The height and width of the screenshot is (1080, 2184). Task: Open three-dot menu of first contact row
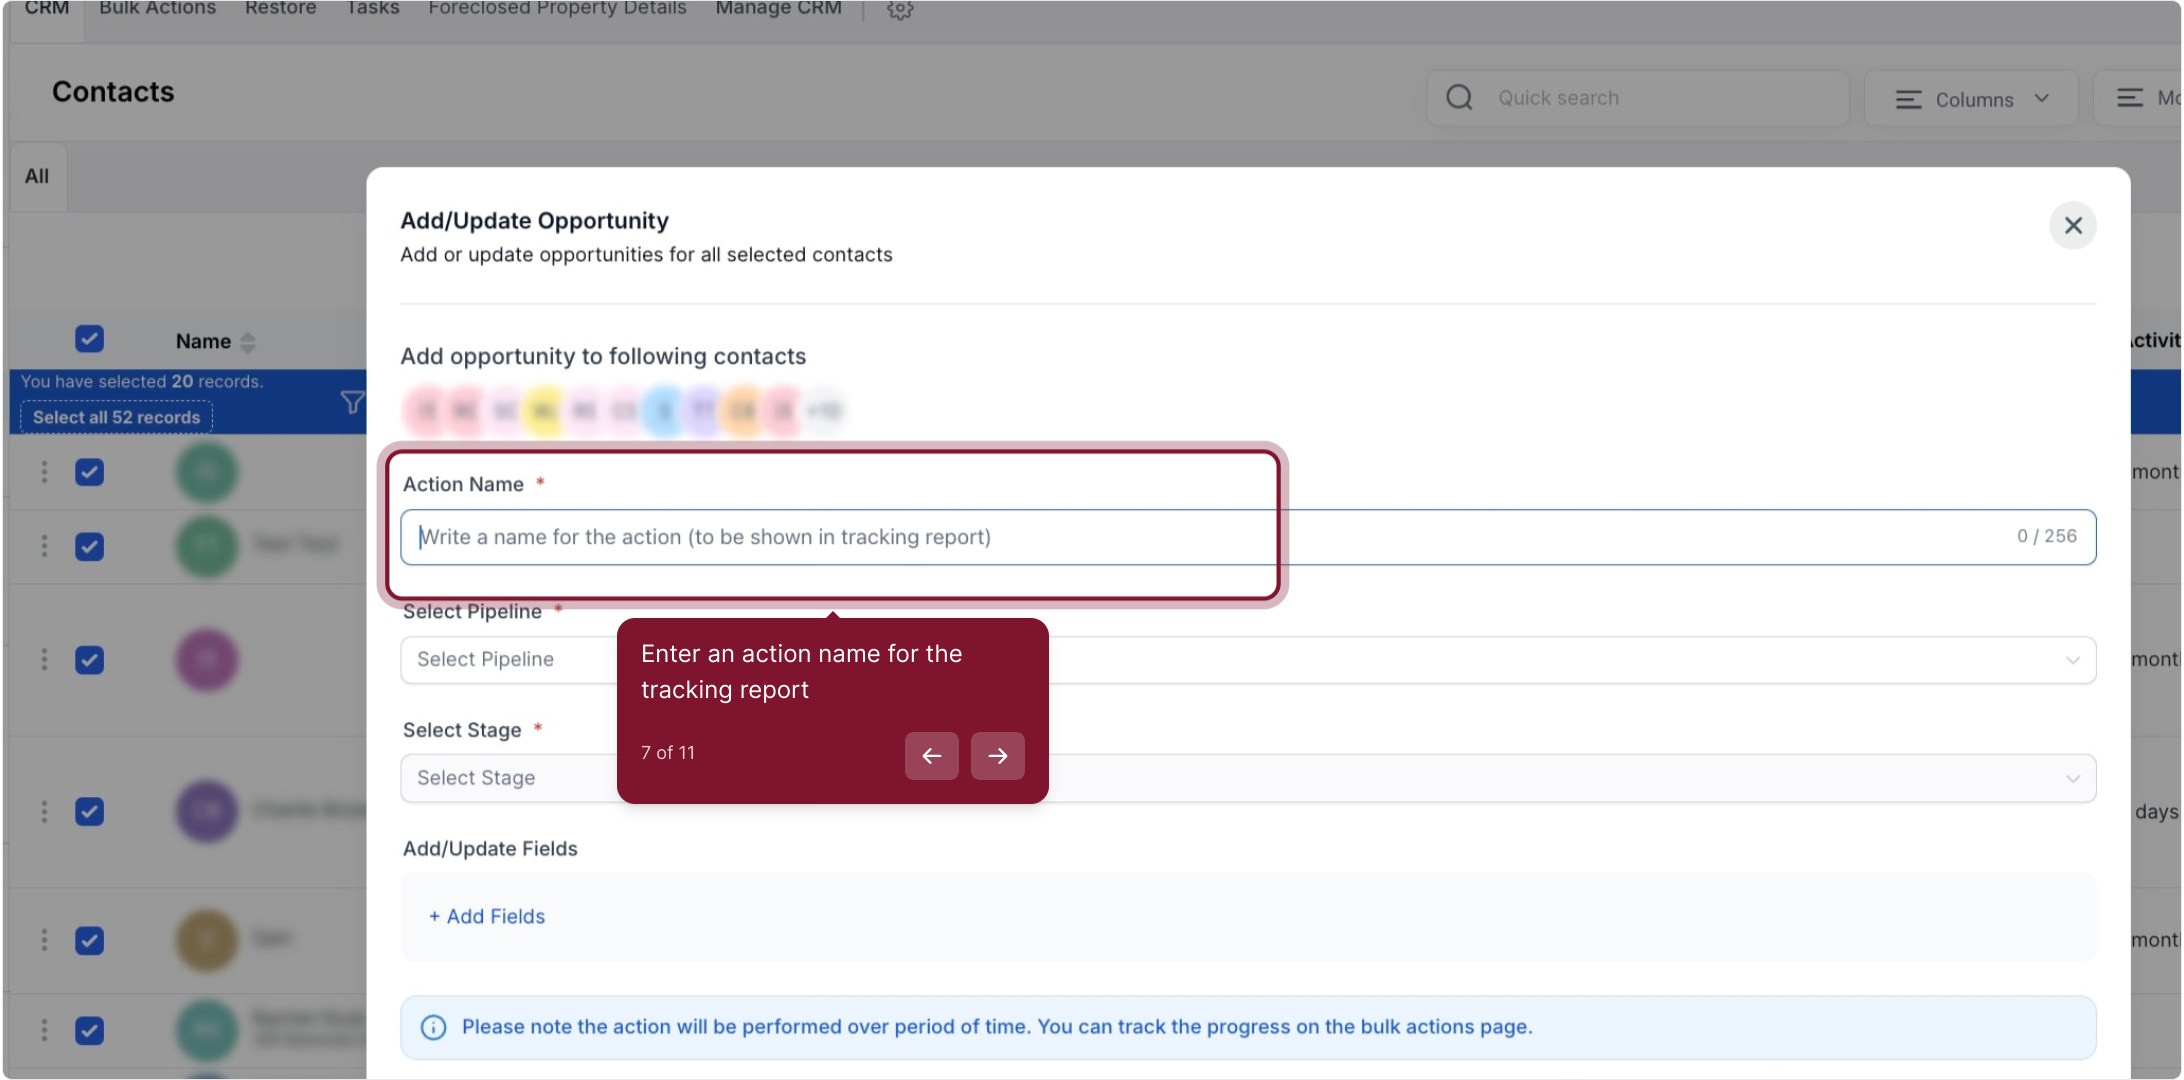[44, 472]
